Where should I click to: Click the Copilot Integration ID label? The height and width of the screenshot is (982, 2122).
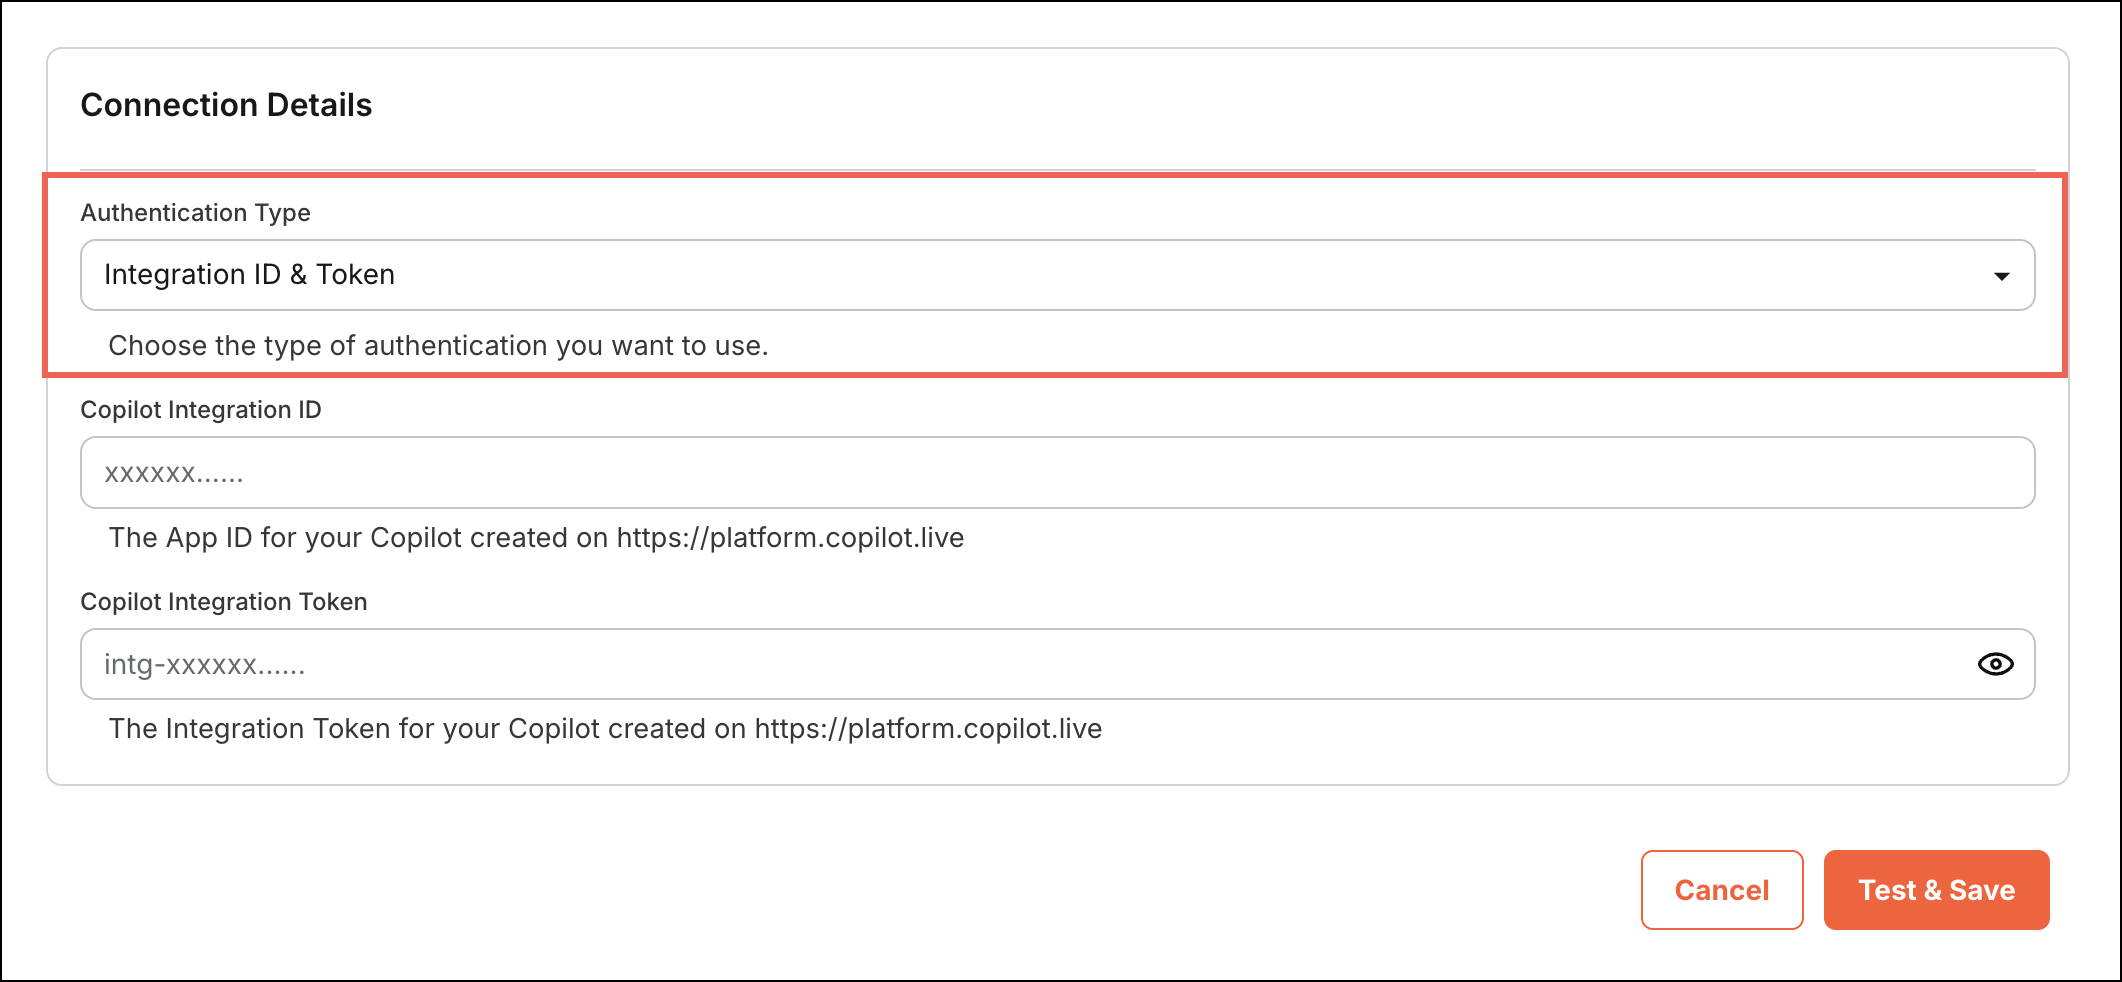(x=202, y=409)
